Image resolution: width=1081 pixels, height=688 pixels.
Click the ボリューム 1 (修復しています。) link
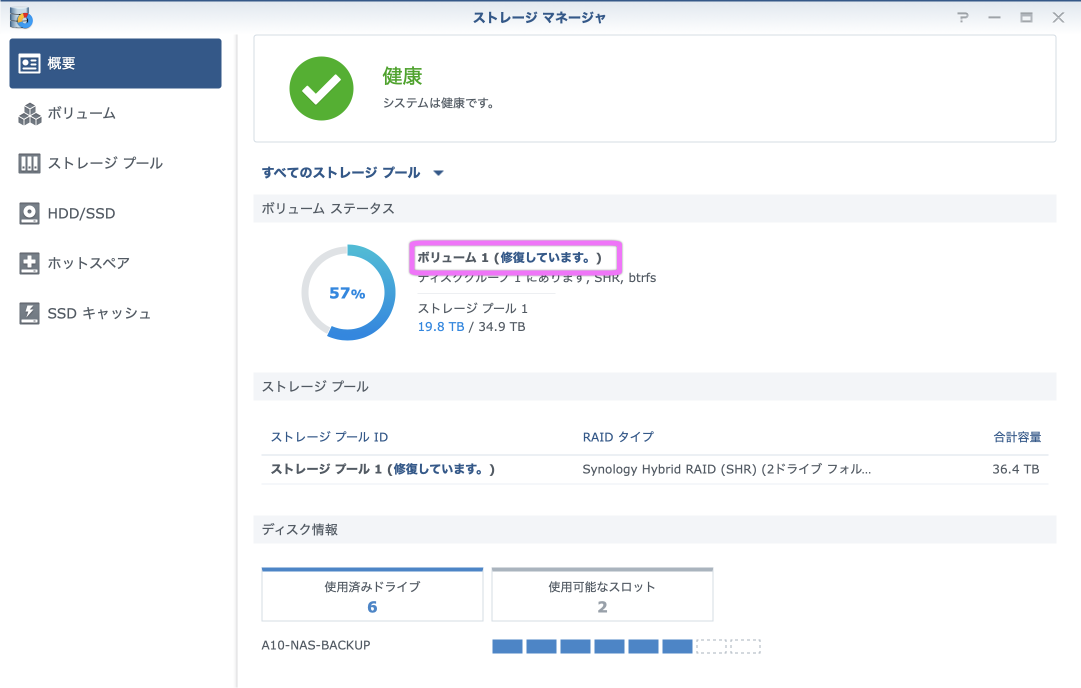coord(510,258)
